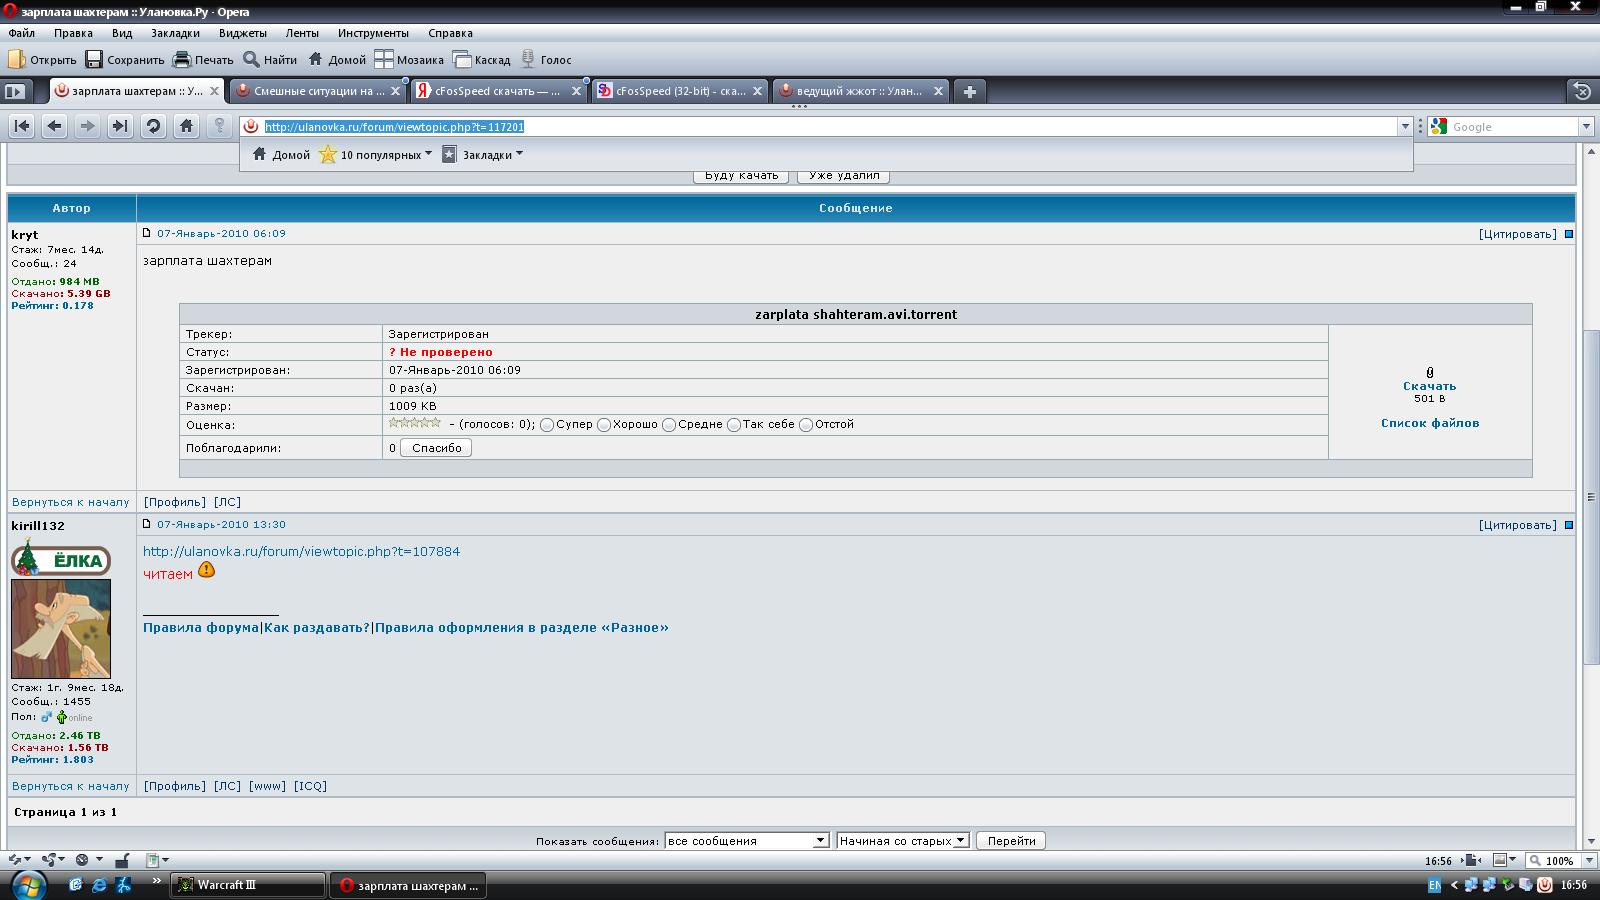Click the "Список файлов" link
Screen dimensions: 1600x900
point(1429,423)
